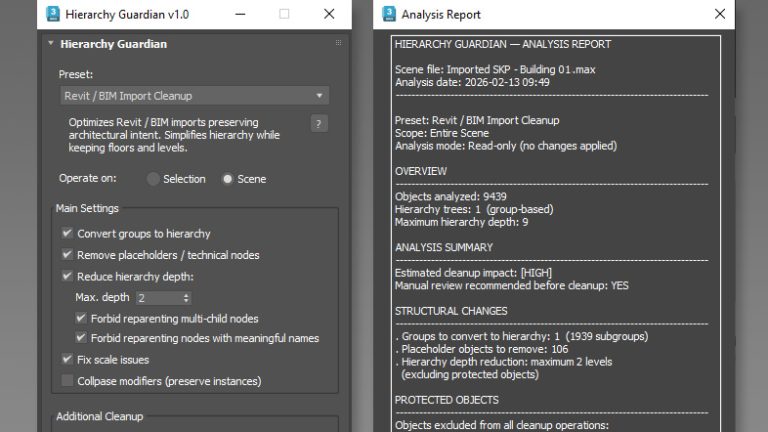768x432 pixels.
Task: Click the rollout grip dots icon
Action: pyautogui.click(x=338, y=43)
